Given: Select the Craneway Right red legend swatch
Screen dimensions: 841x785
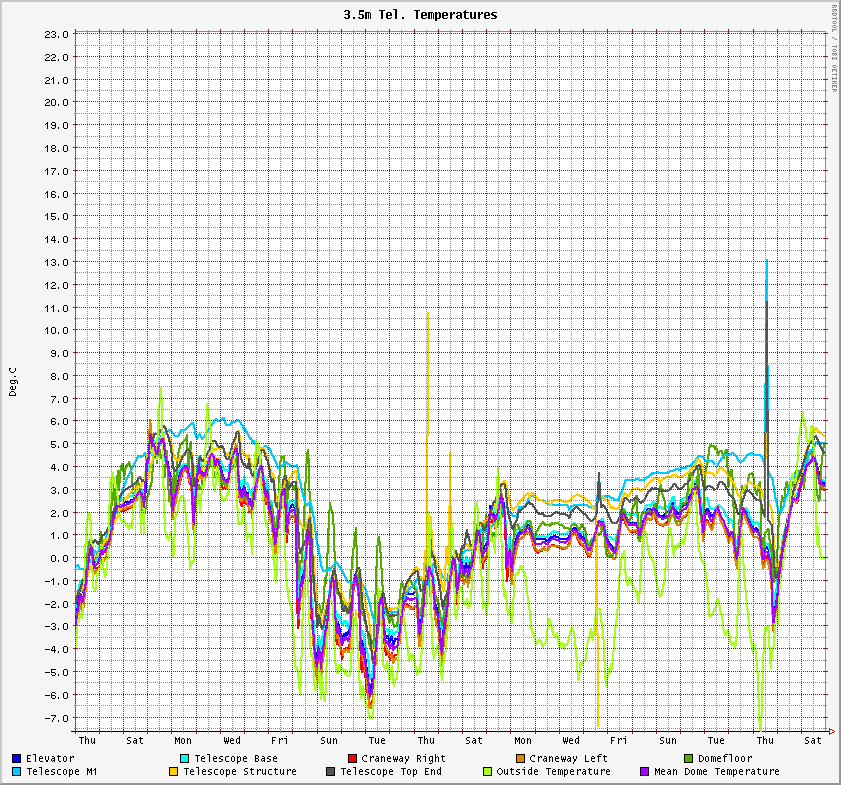Looking at the screenshot, I should coord(352,759).
